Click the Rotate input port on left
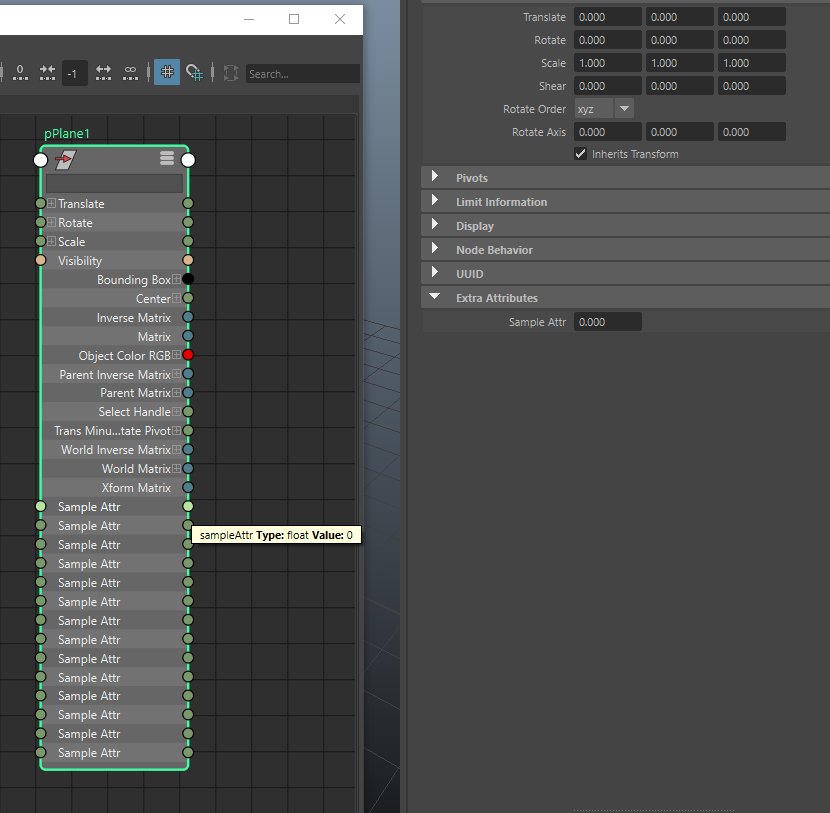Screen dimensions: 830x813 click(x=41, y=222)
